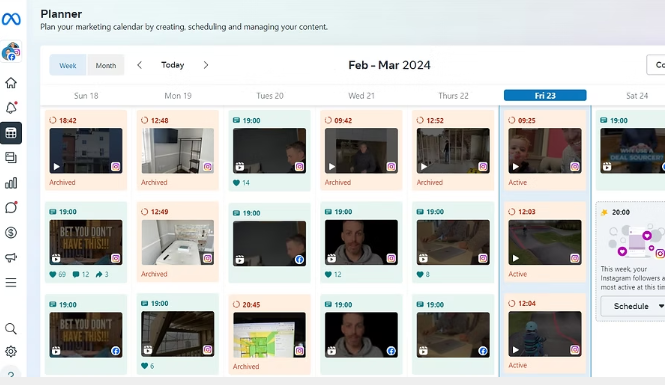
Task: Open Notifications bell in the sidebar
Action: (11, 108)
